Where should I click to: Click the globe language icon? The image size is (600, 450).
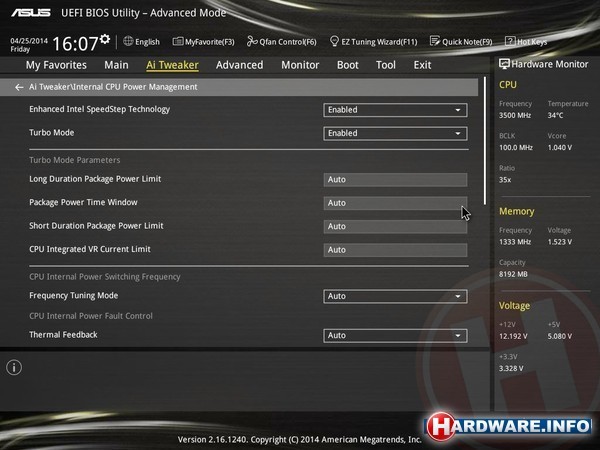point(128,42)
